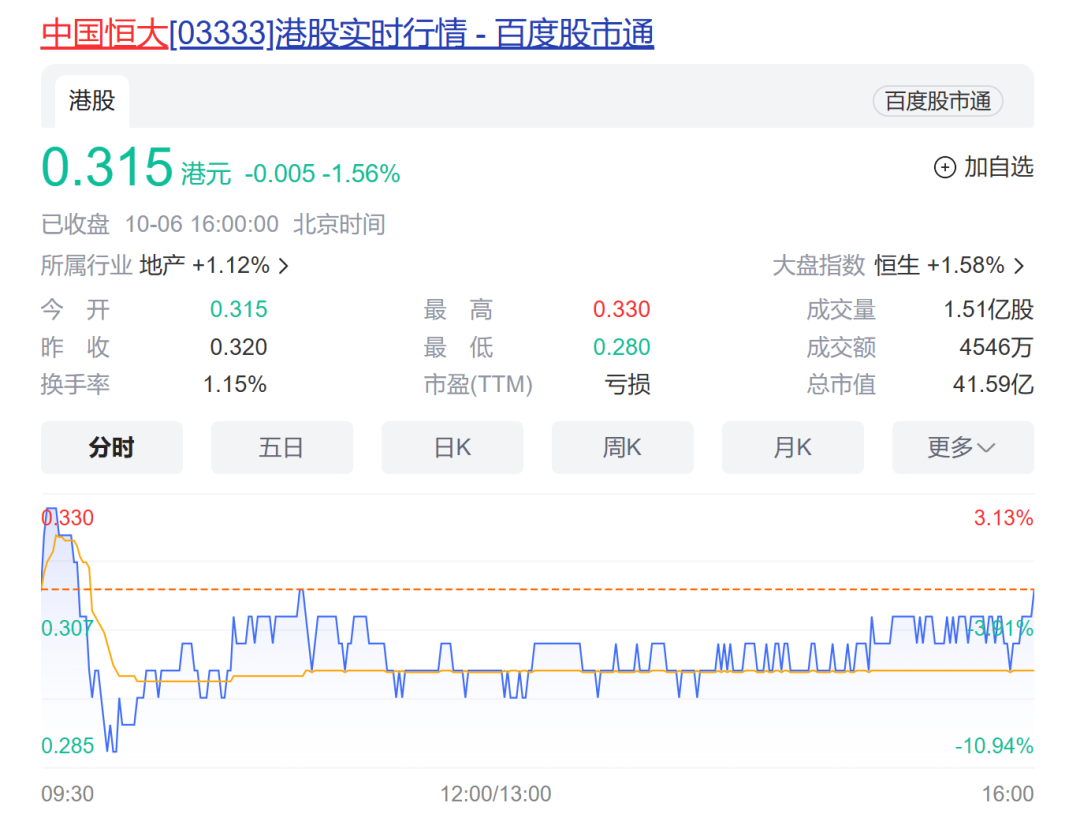Image resolution: width=1080 pixels, height=814 pixels.
Task: Switch to the 分时 chart tab
Action: pos(112,448)
